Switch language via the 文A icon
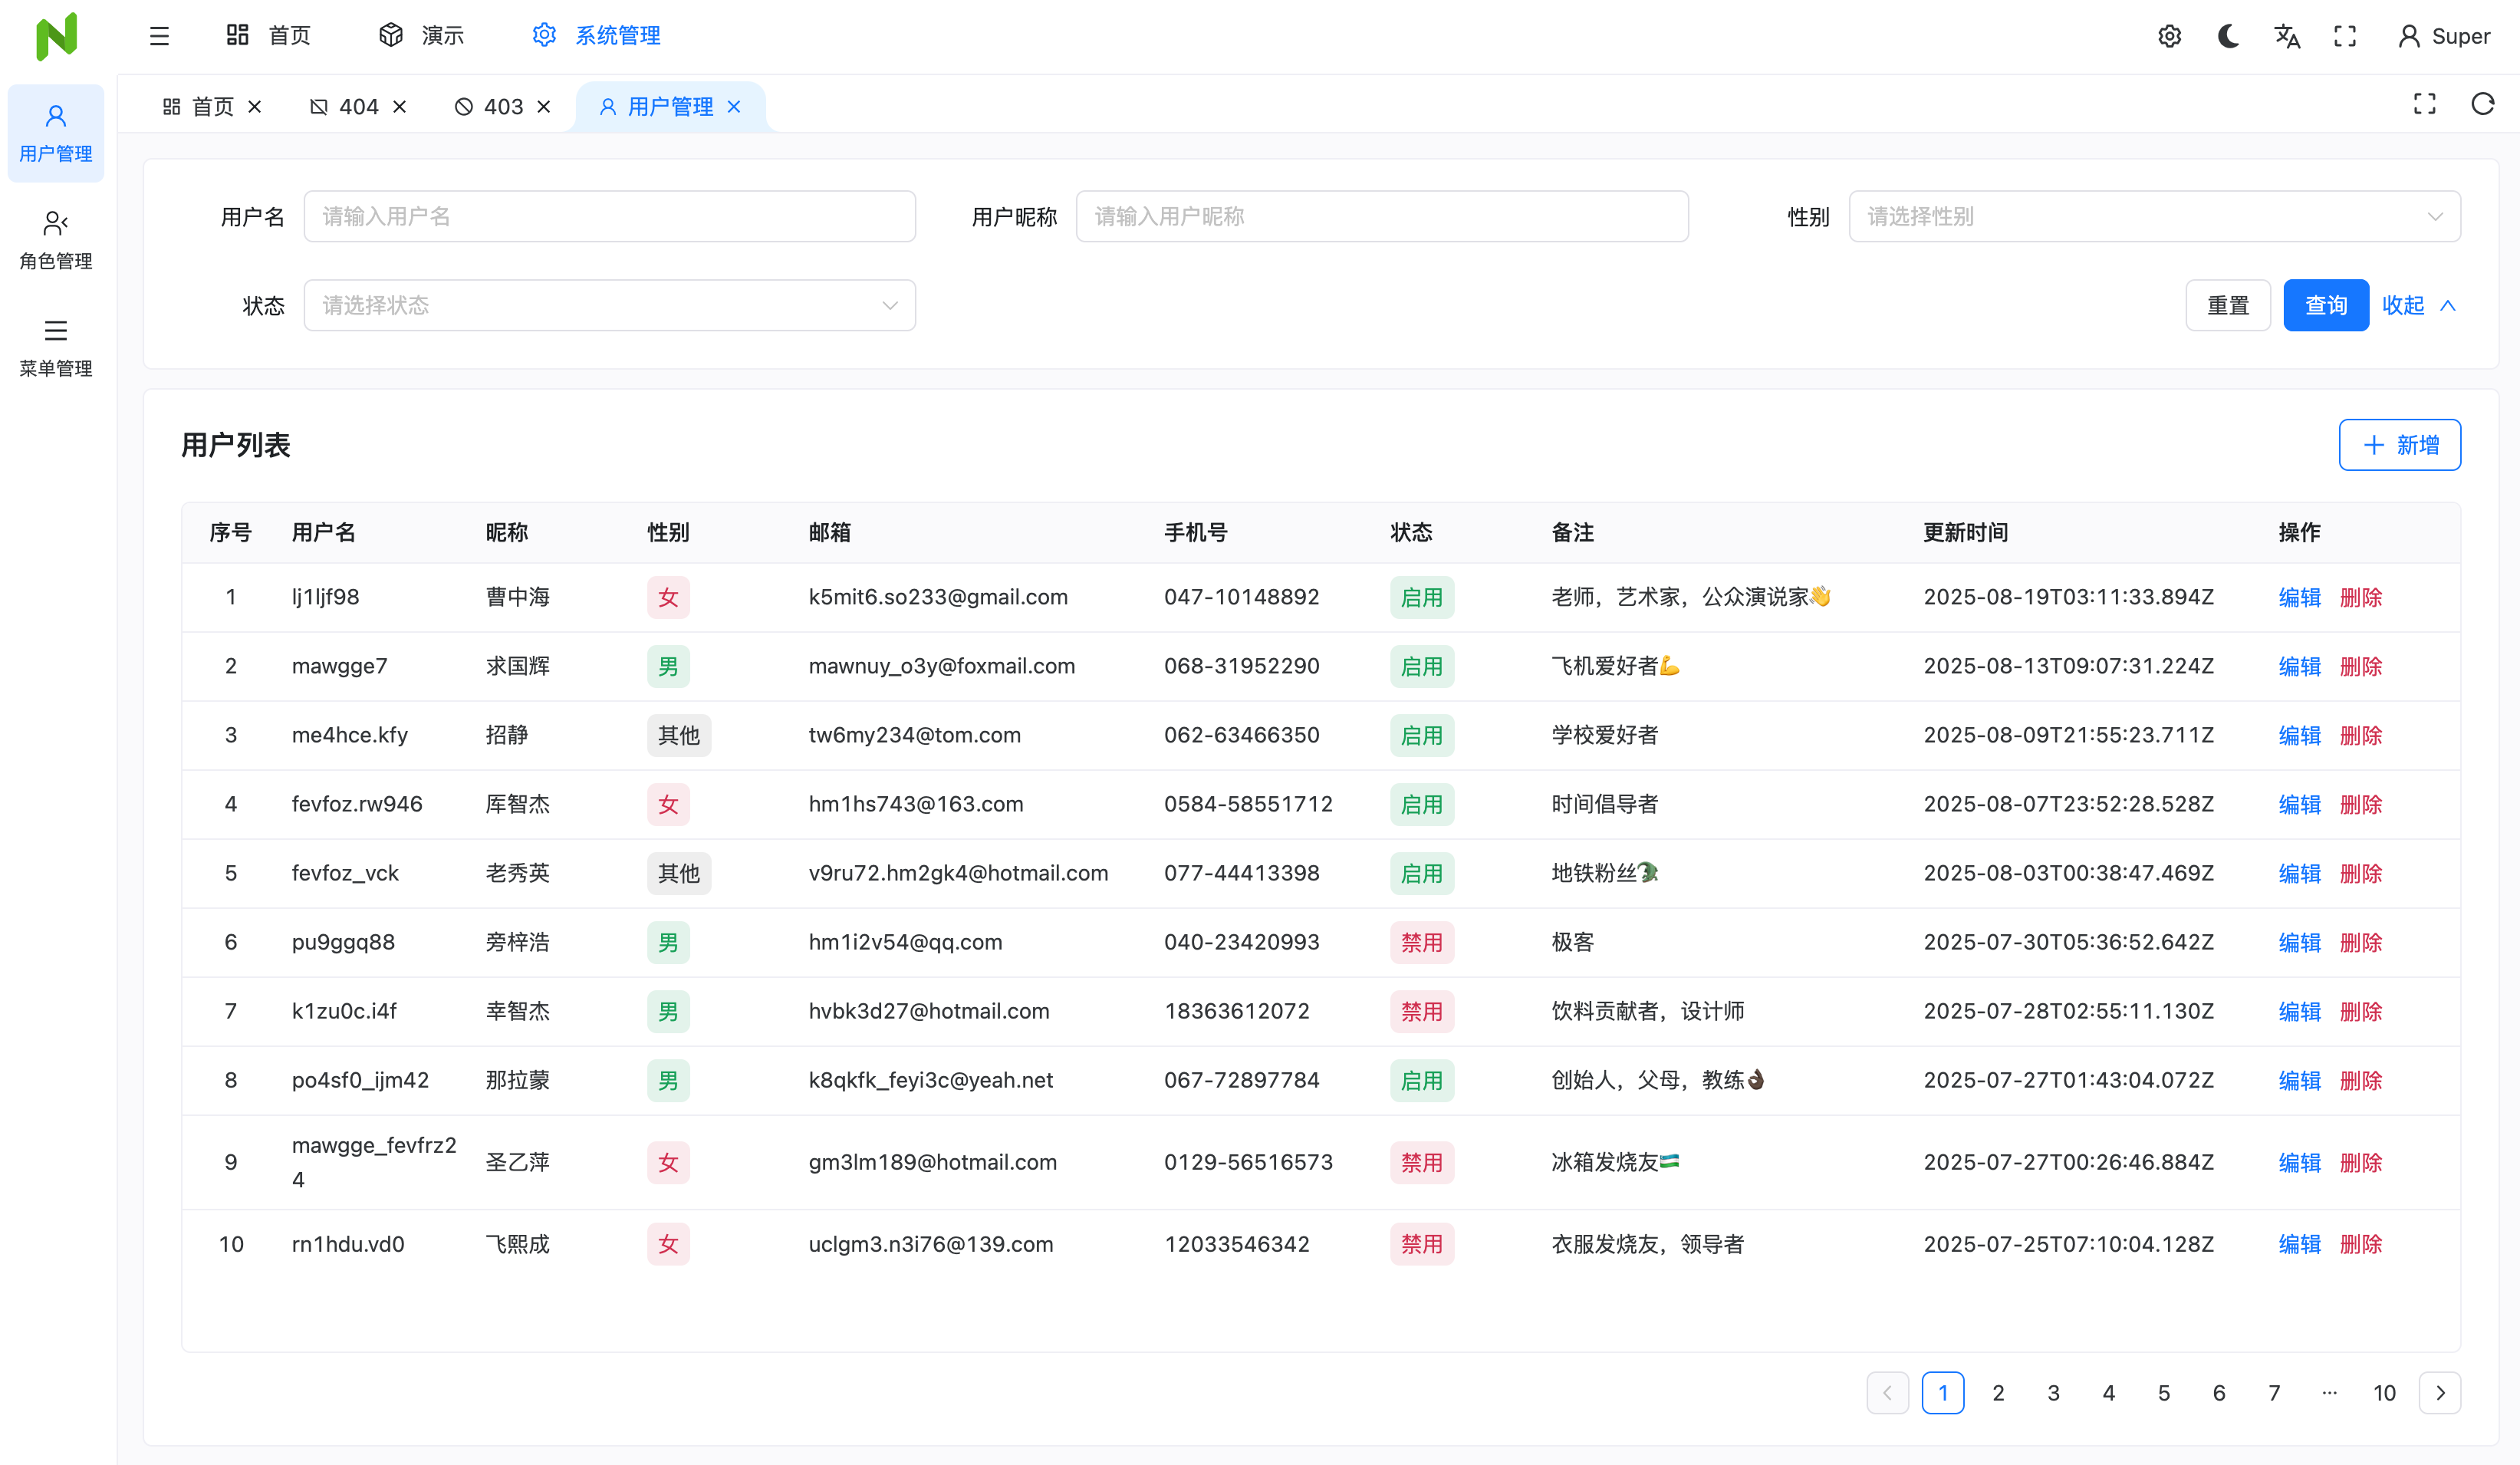This screenshot has width=2520, height=1465. pyautogui.click(x=2287, y=35)
